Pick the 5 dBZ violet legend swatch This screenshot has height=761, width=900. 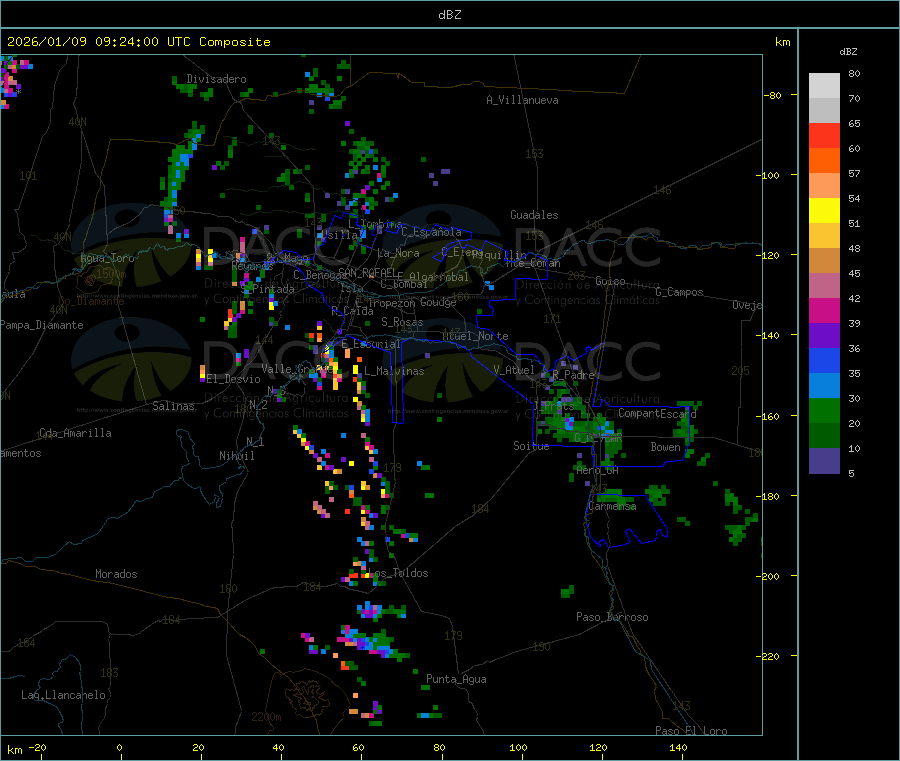pos(824,461)
